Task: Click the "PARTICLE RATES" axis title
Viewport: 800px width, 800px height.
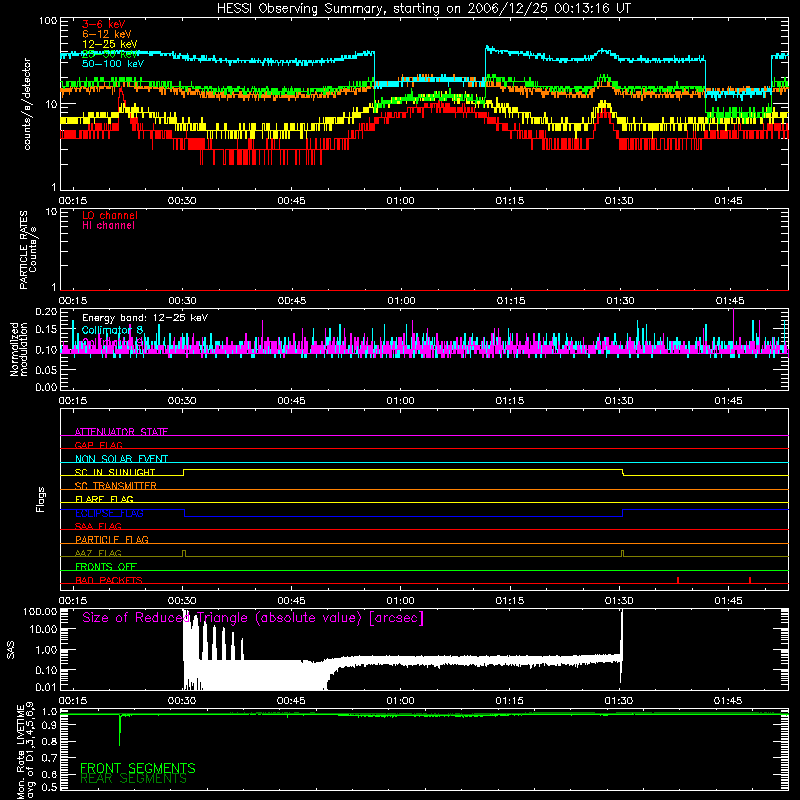Action: pyautogui.click(x=23, y=250)
